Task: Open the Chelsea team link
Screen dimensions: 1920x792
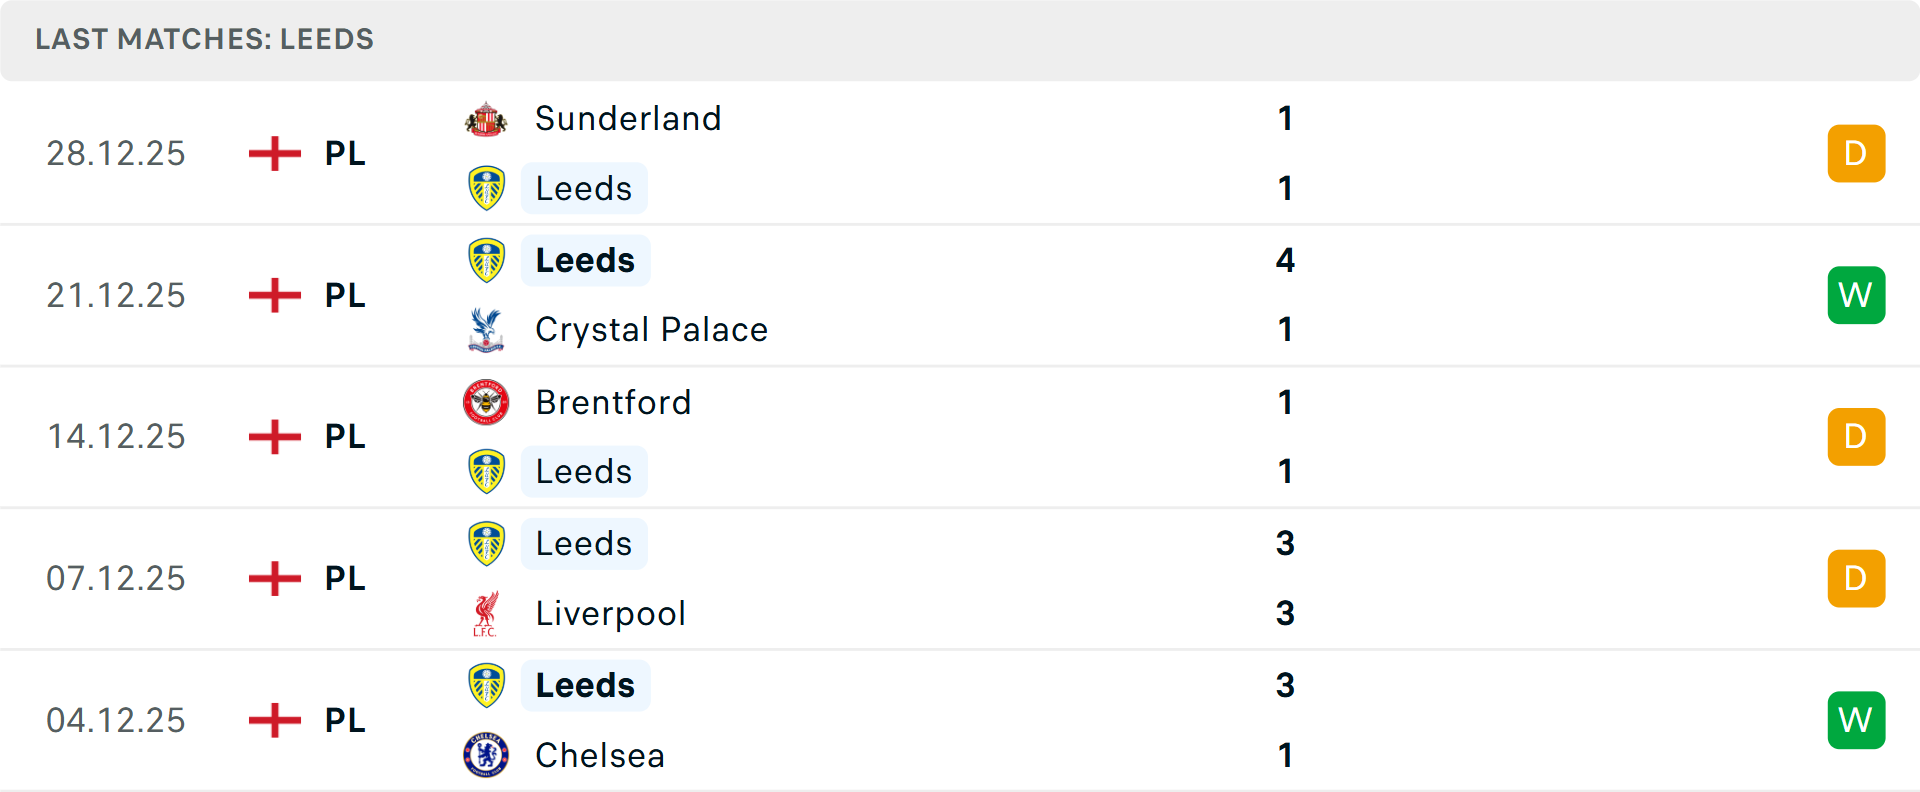Action: tap(600, 756)
